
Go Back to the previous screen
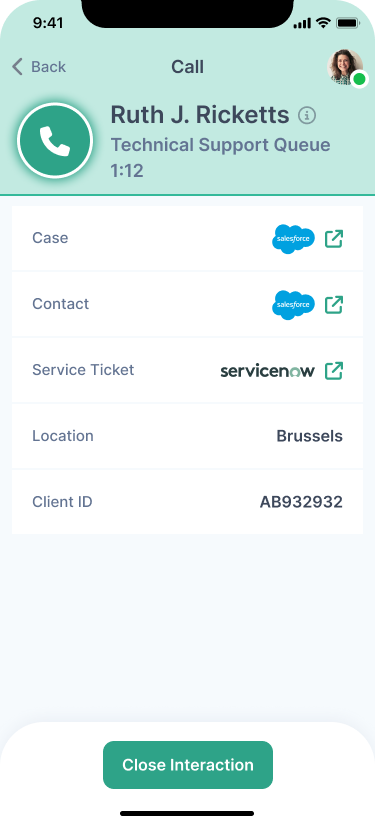[x=39, y=67]
